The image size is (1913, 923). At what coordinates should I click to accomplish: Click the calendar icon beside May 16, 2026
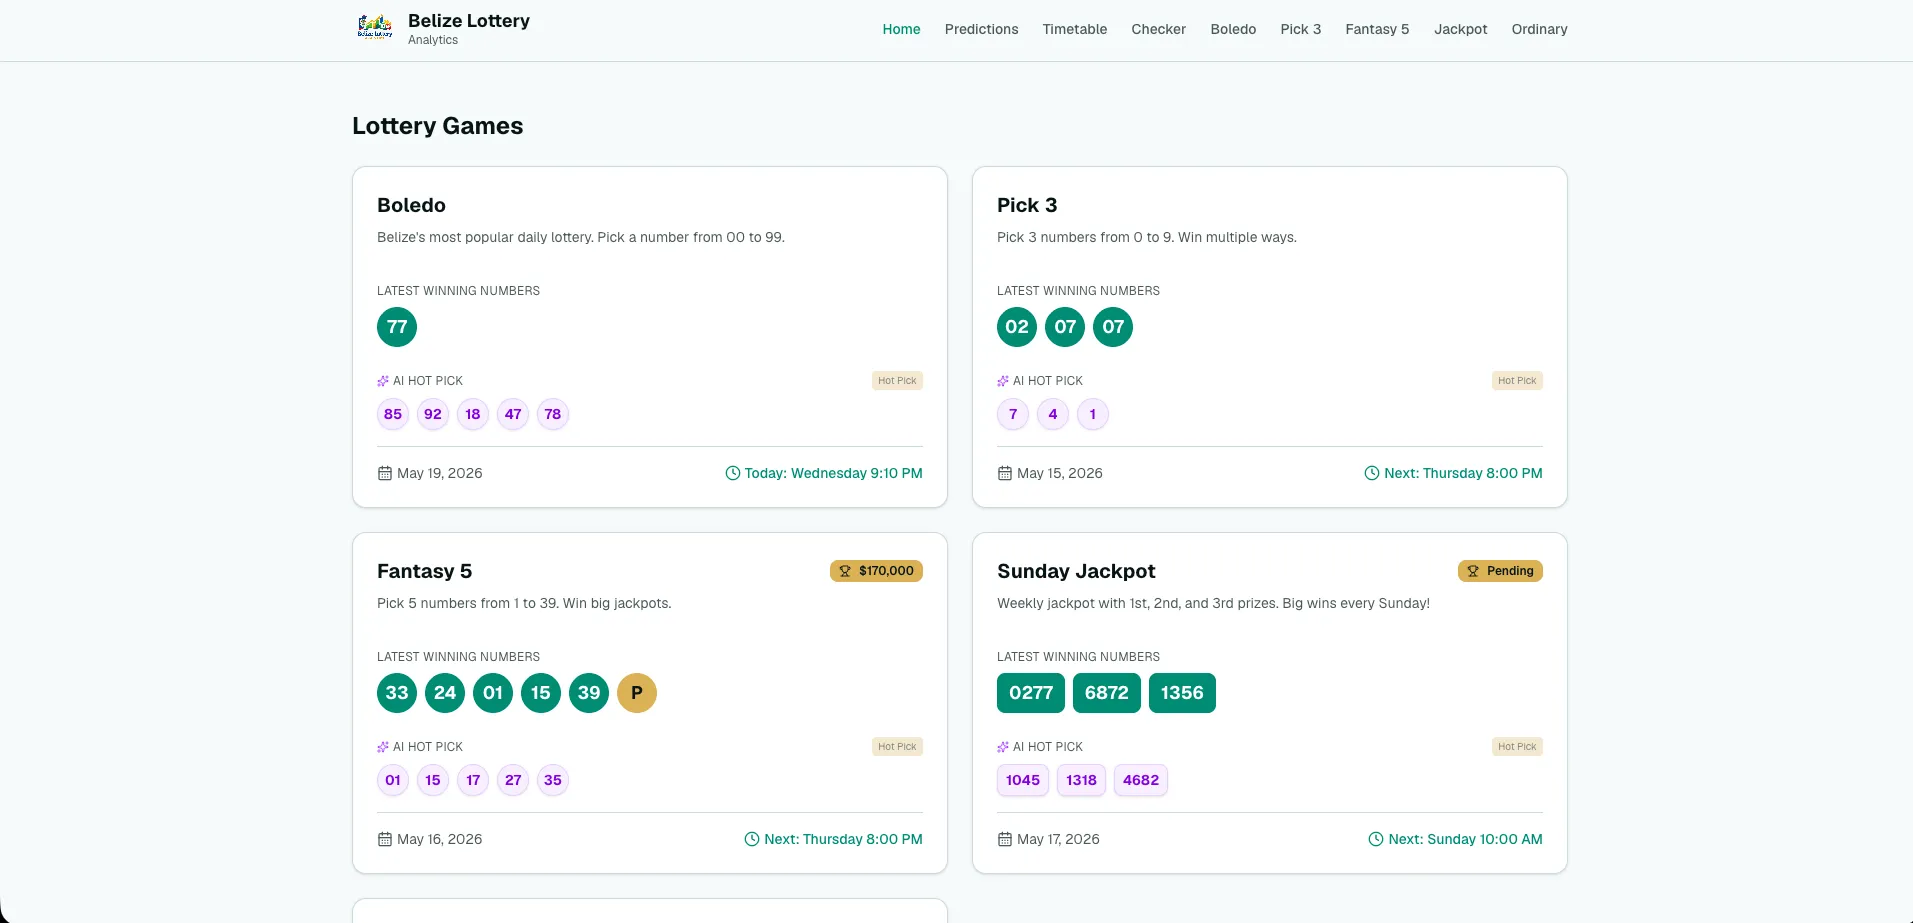384,839
